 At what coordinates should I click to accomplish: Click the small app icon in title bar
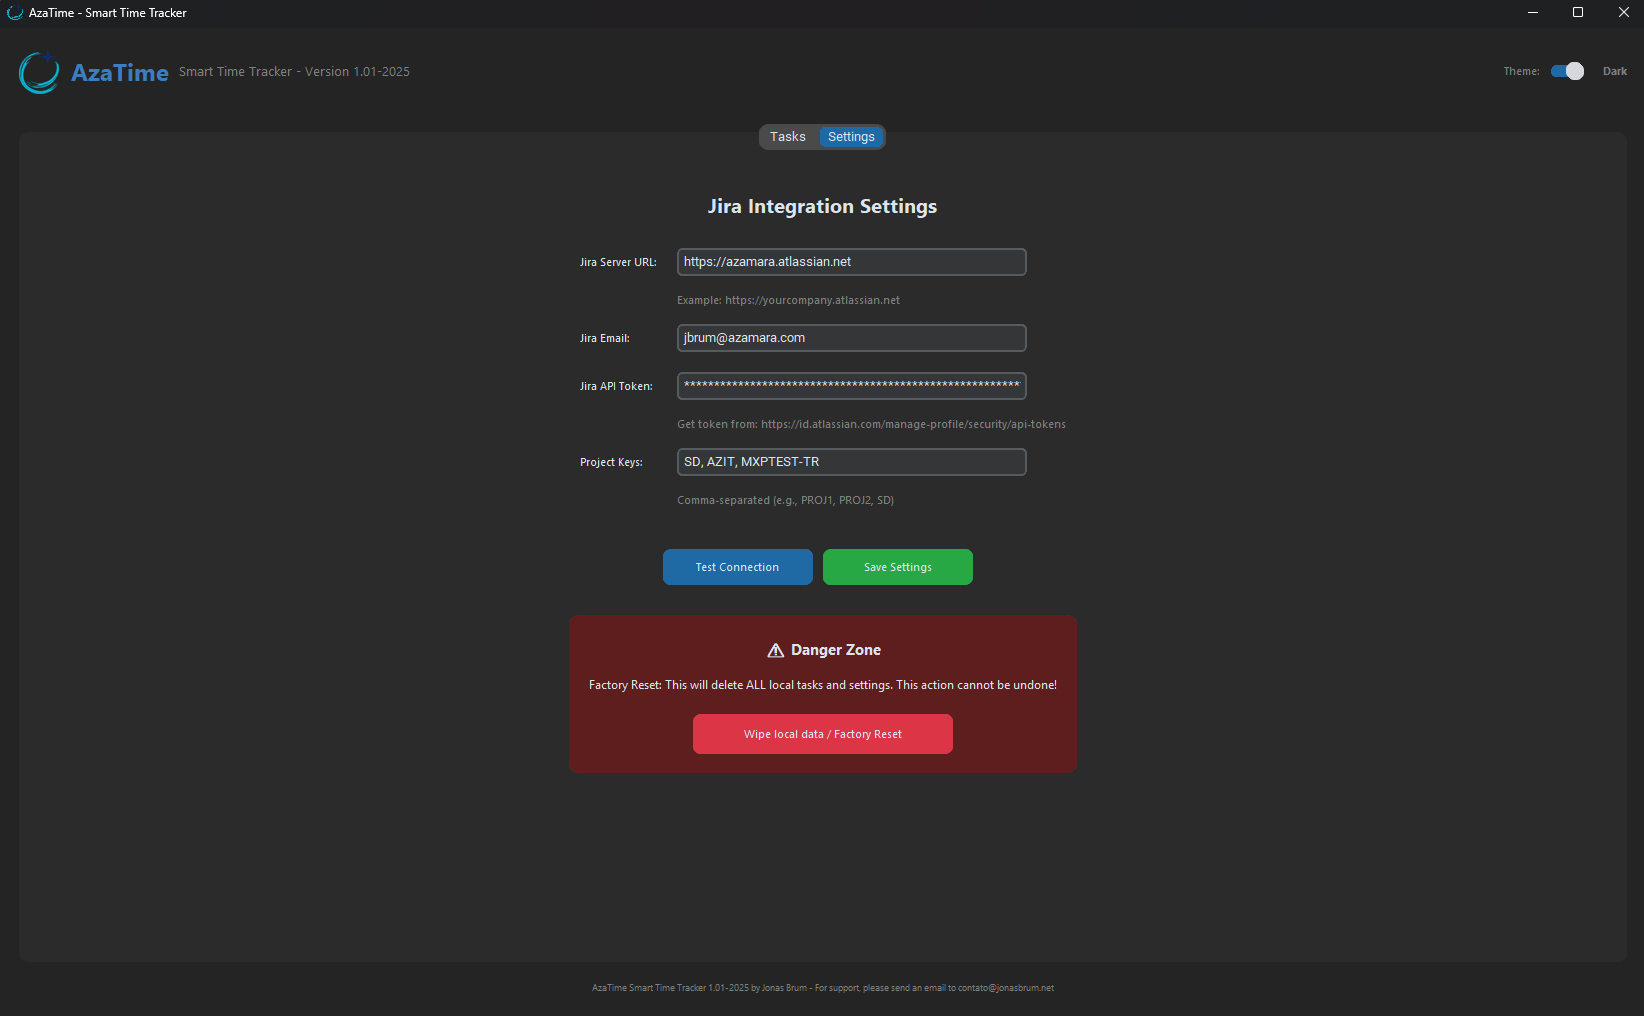point(15,13)
